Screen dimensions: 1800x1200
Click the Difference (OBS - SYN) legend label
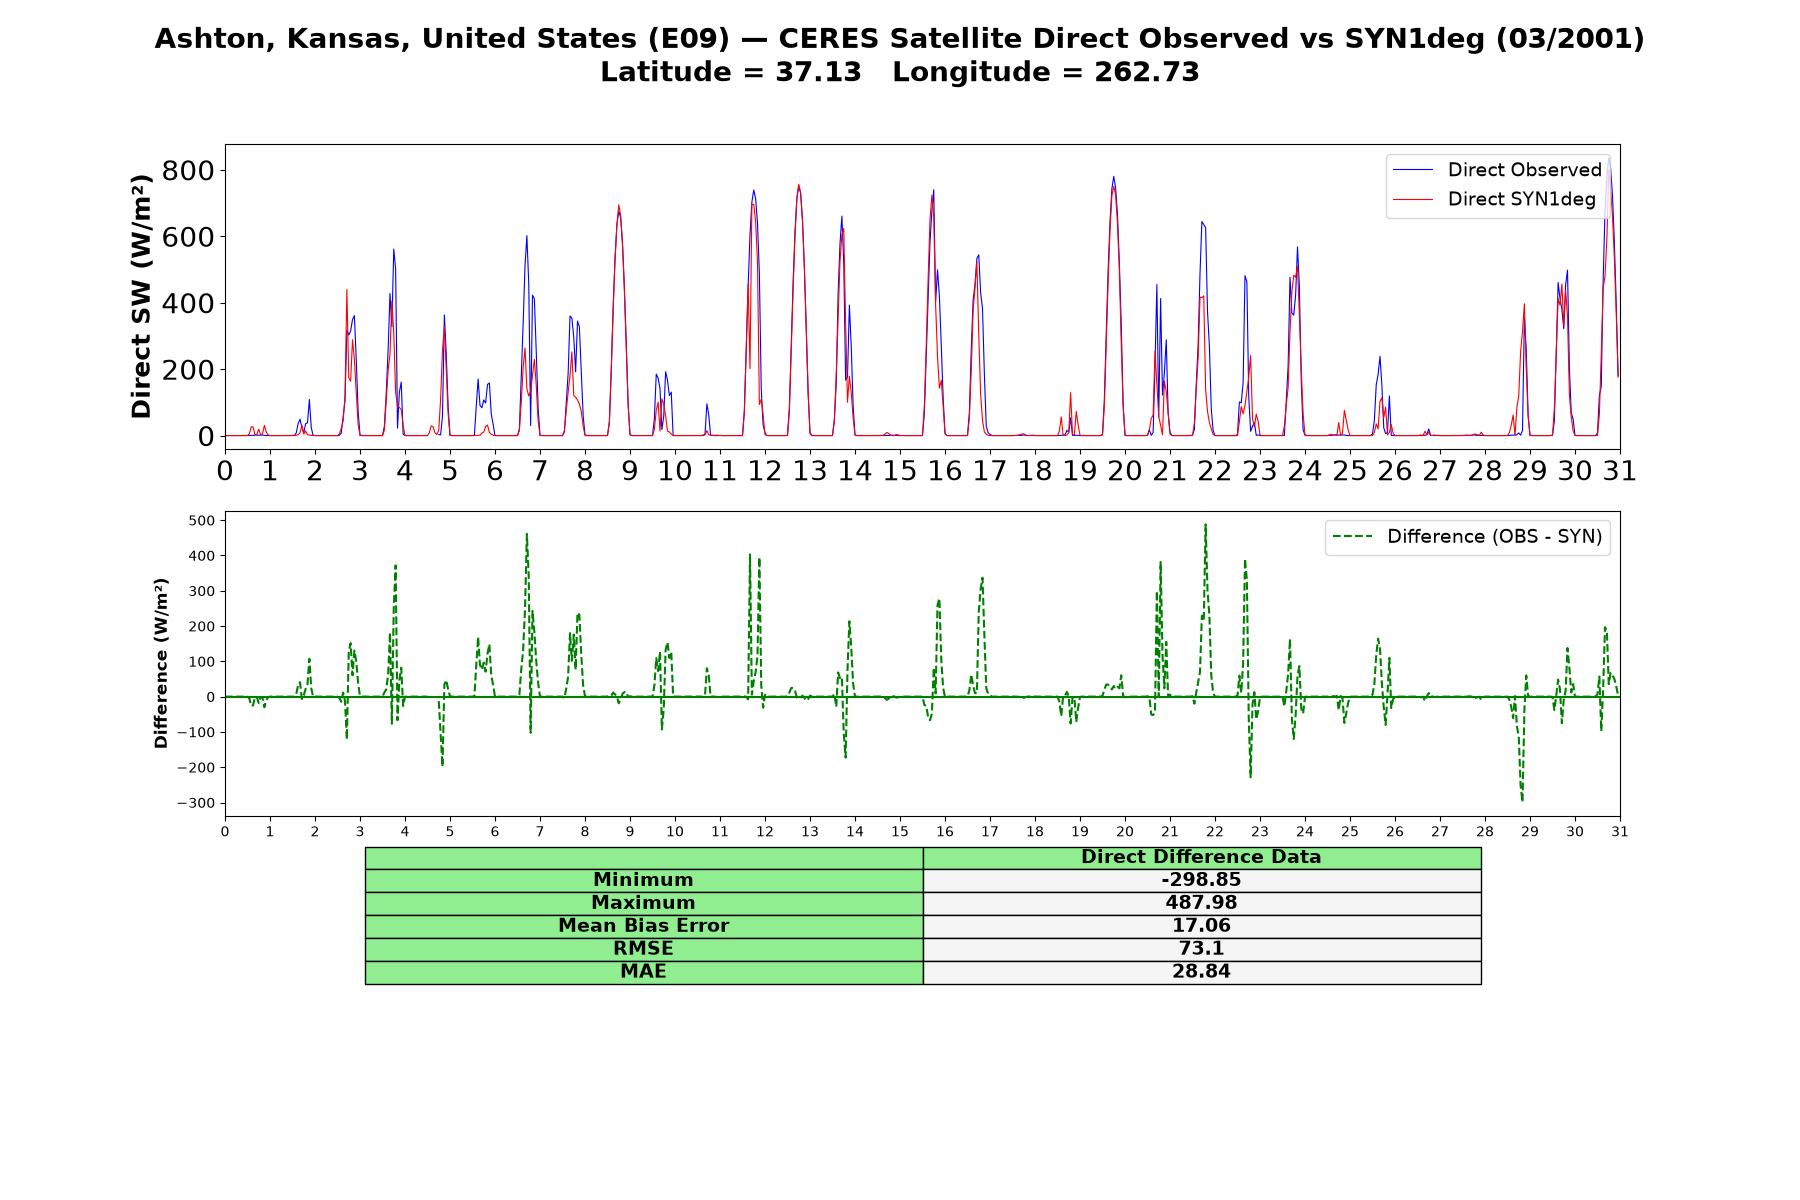pos(1494,537)
